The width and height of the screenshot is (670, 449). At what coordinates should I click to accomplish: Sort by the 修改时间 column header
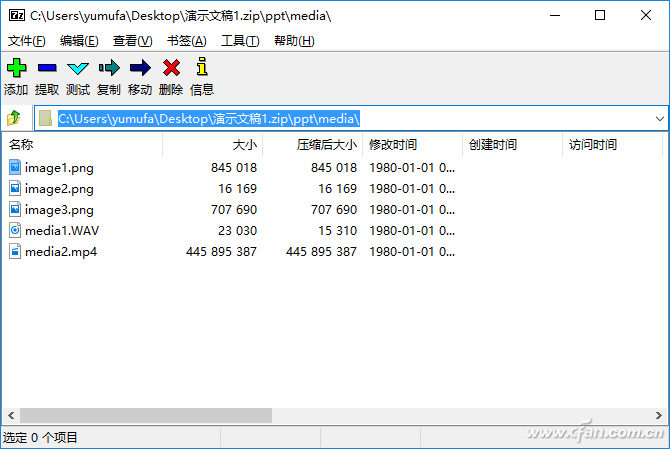tap(412, 144)
